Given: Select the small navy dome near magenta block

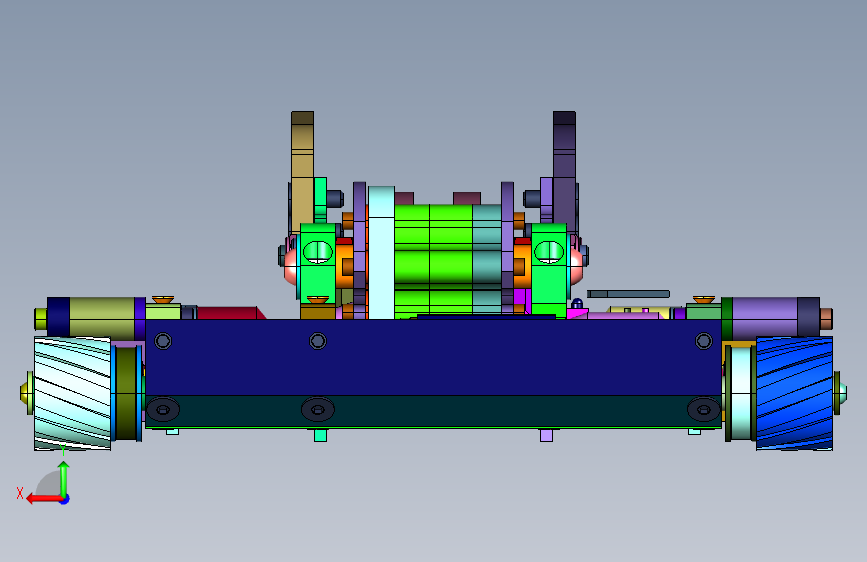Looking at the screenshot, I should coord(577,304).
